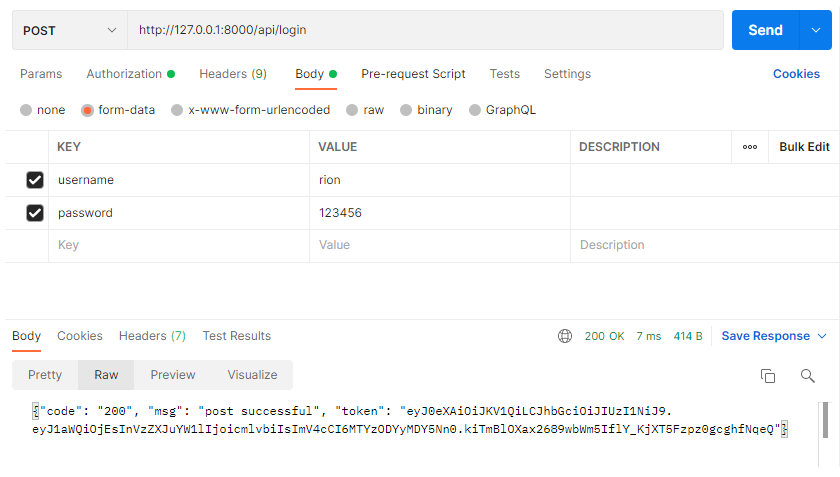Open the Cookies link
The width and height of the screenshot is (840, 477).
(x=796, y=74)
